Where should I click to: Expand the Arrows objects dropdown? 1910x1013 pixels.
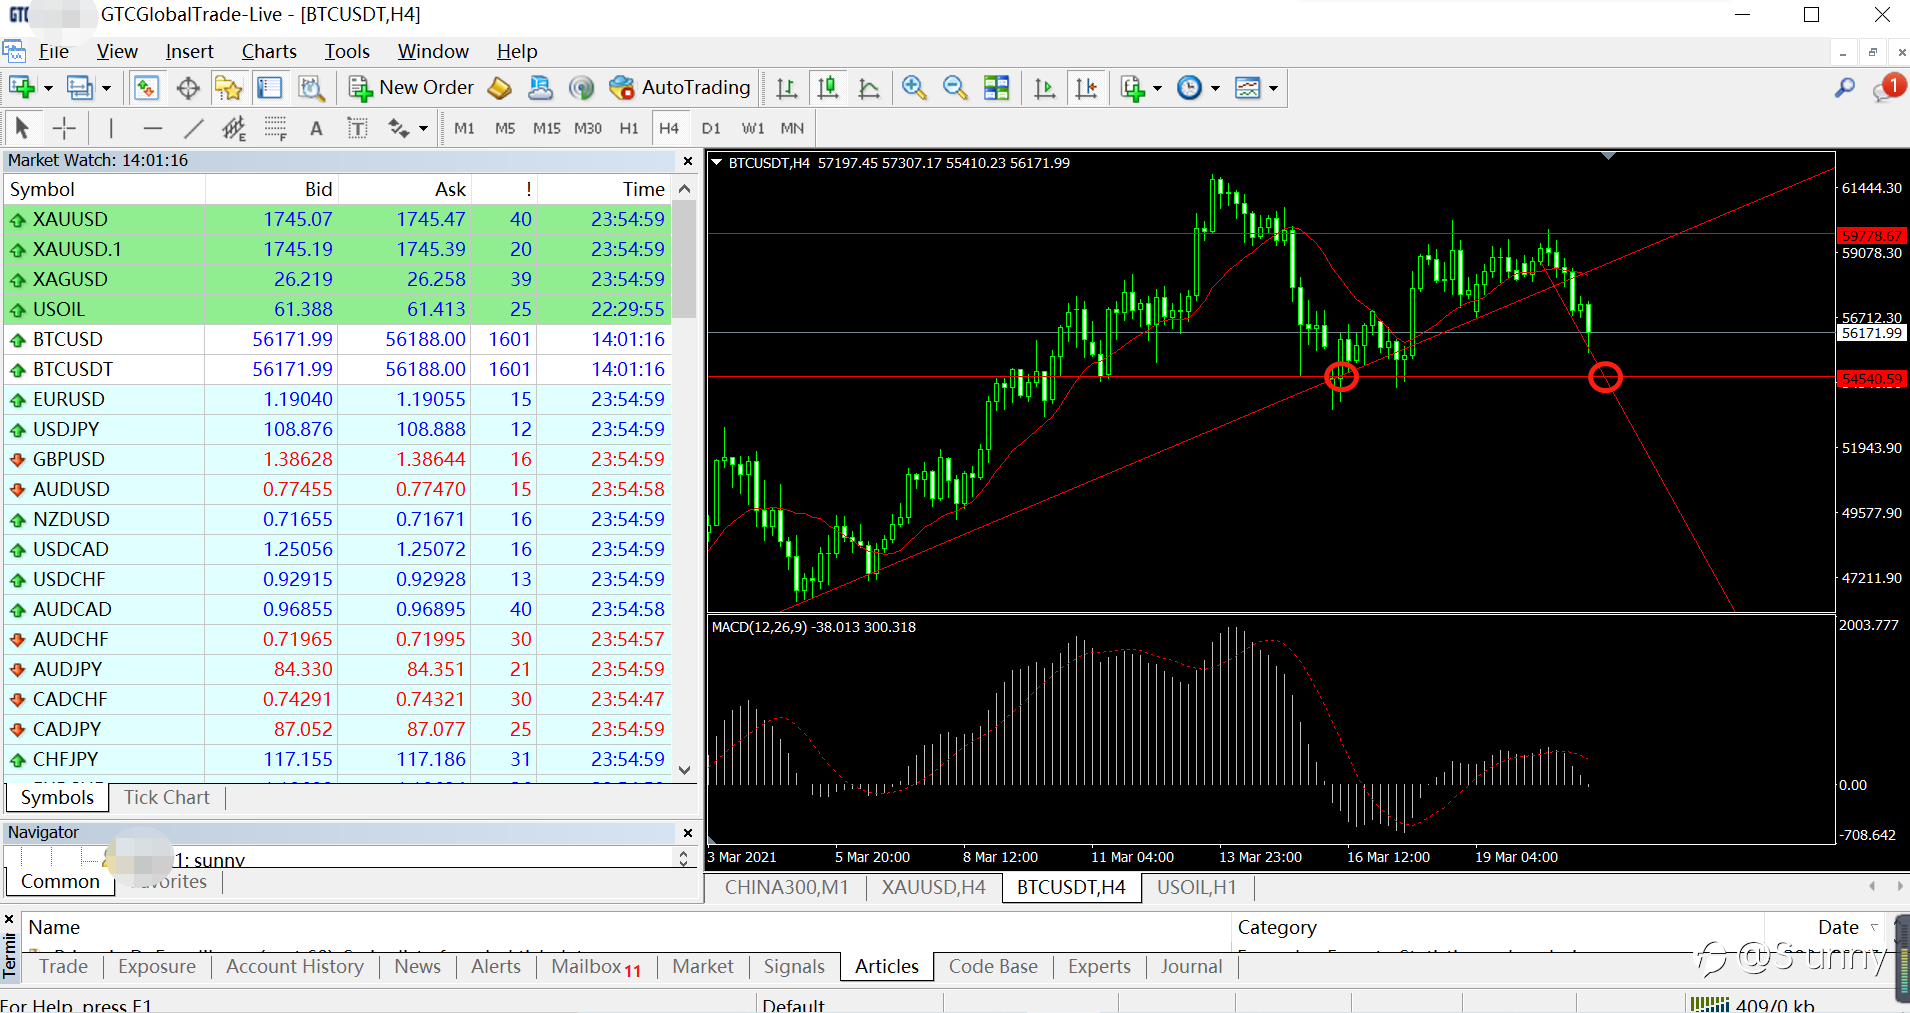pos(423,128)
